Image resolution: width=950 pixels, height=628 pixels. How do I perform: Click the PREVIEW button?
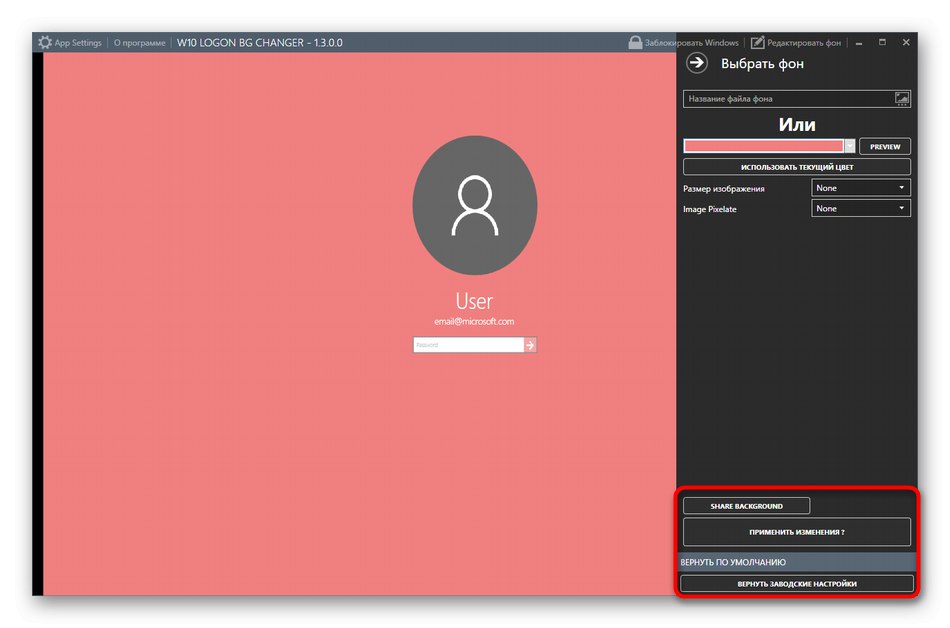point(885,147)
